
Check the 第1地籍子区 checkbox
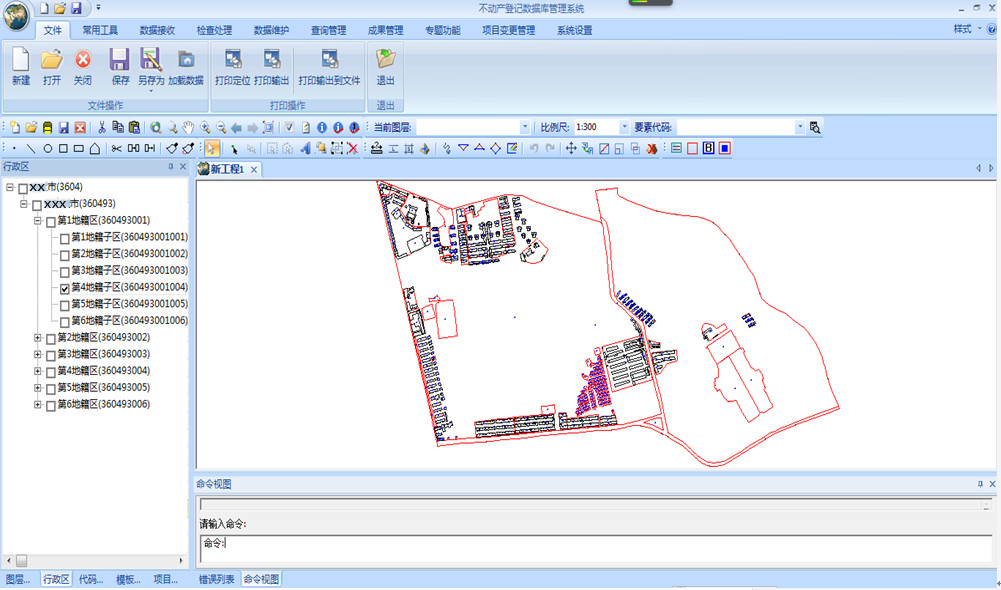coord(65,238)
